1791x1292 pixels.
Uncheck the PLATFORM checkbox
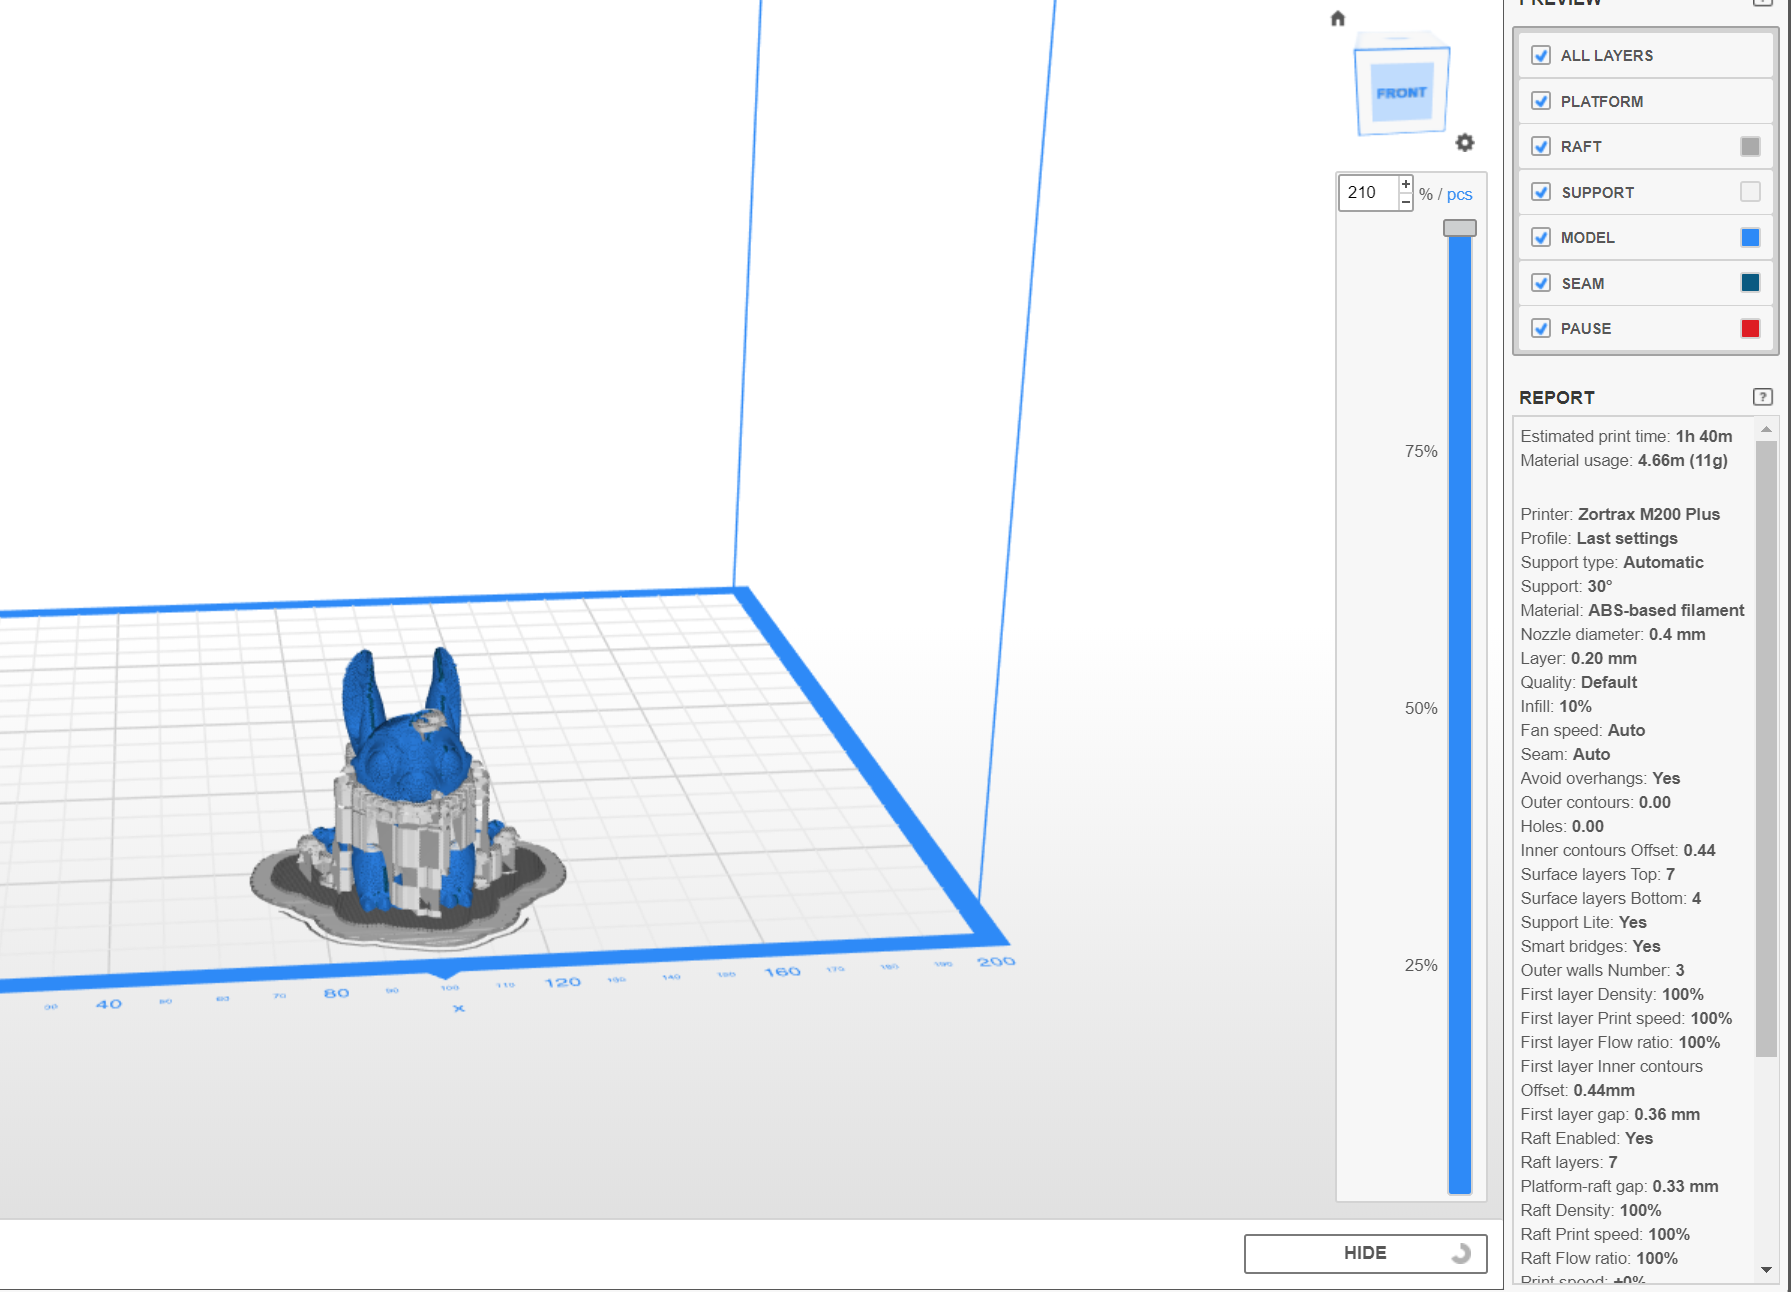(1541, 101)
